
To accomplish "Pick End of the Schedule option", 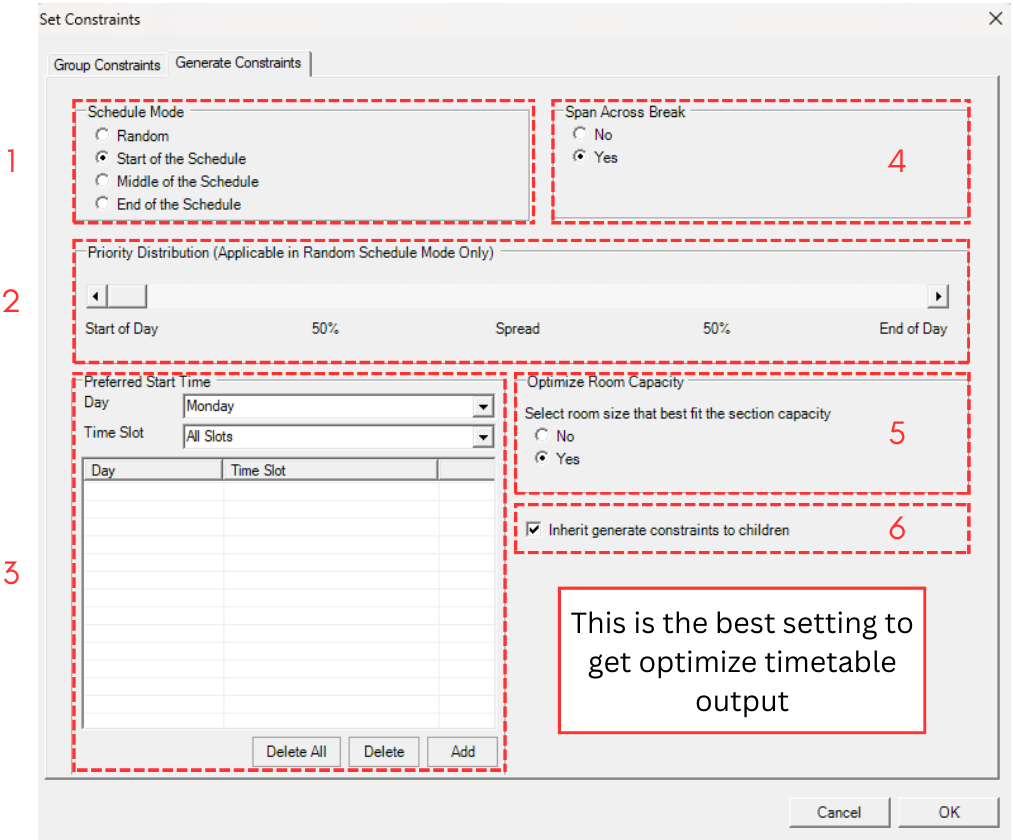I will coord(101,204).
